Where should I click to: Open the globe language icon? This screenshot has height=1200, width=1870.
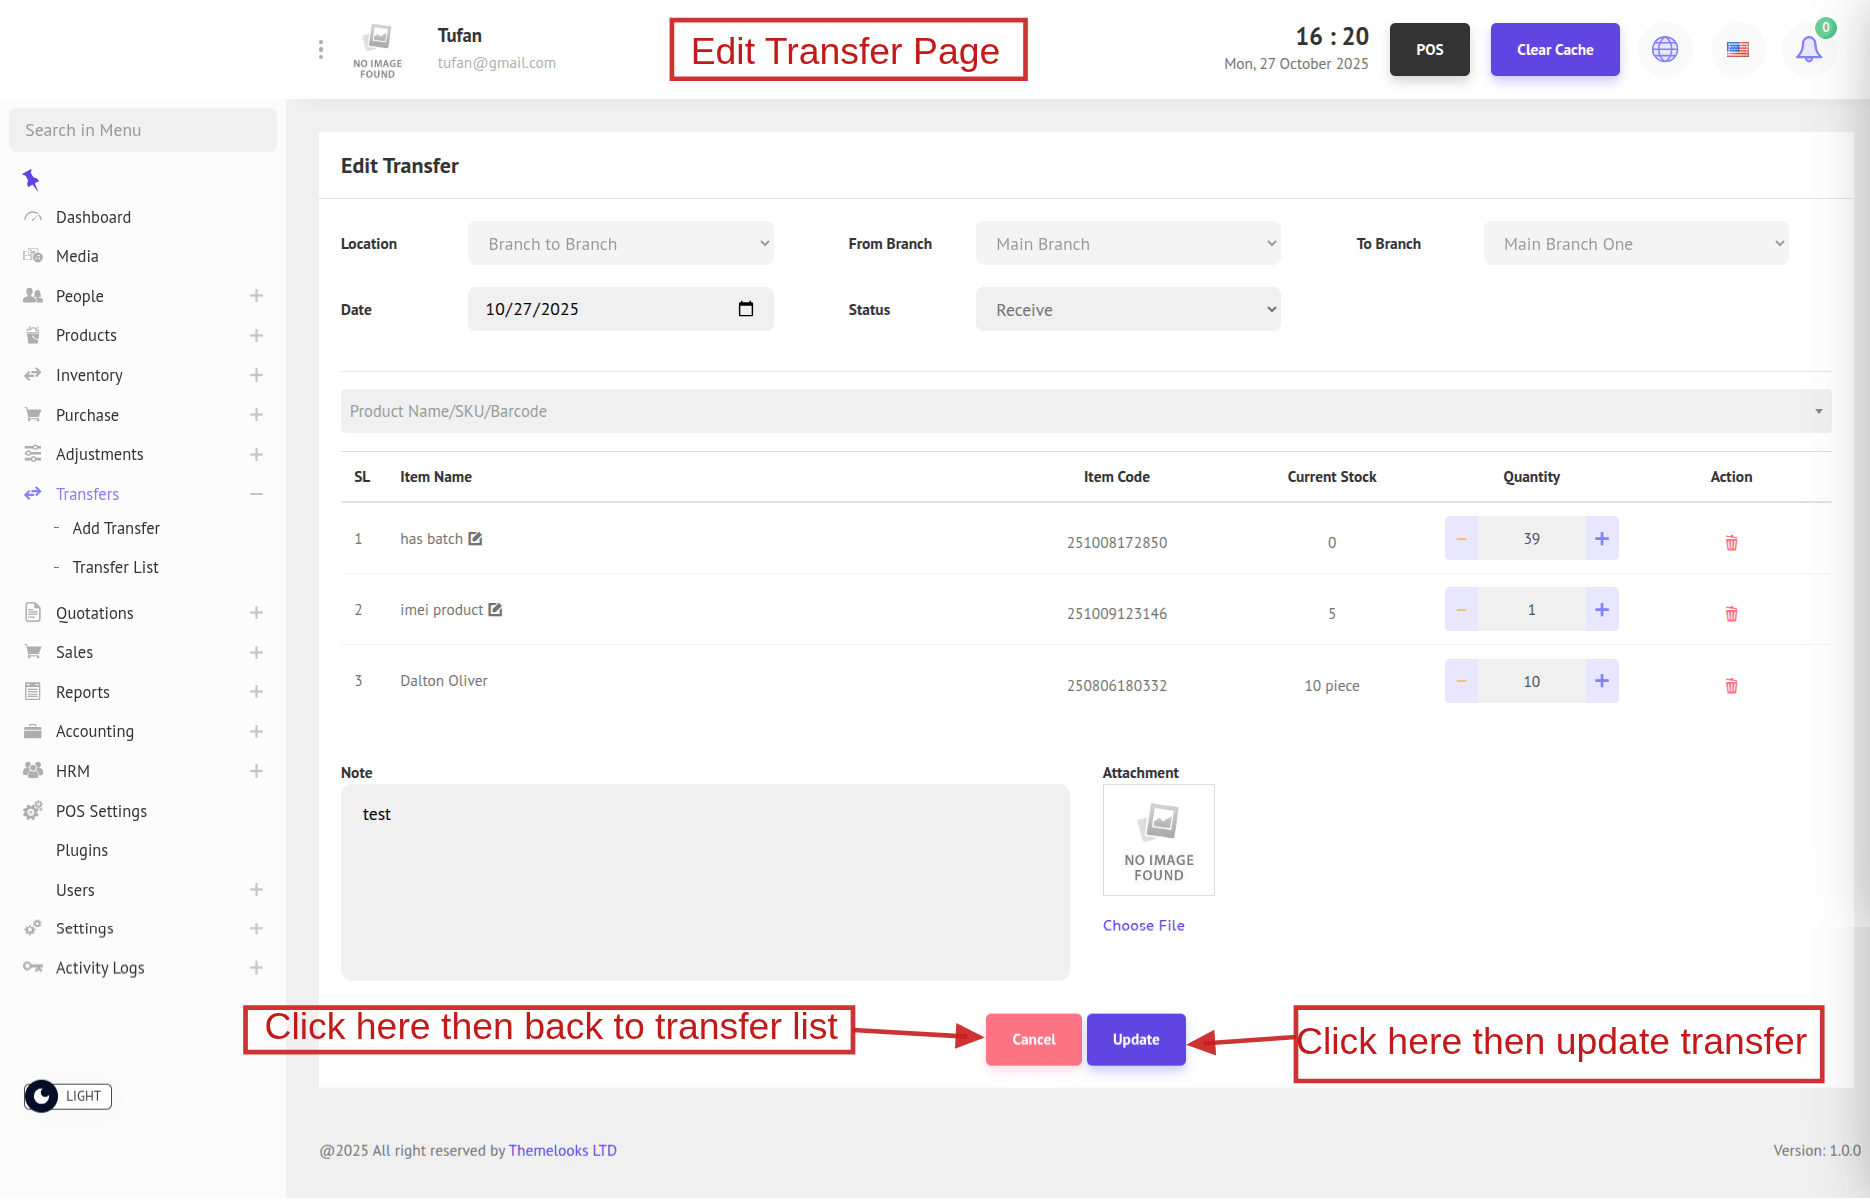pyautogui.click(x=1665, y=49)
